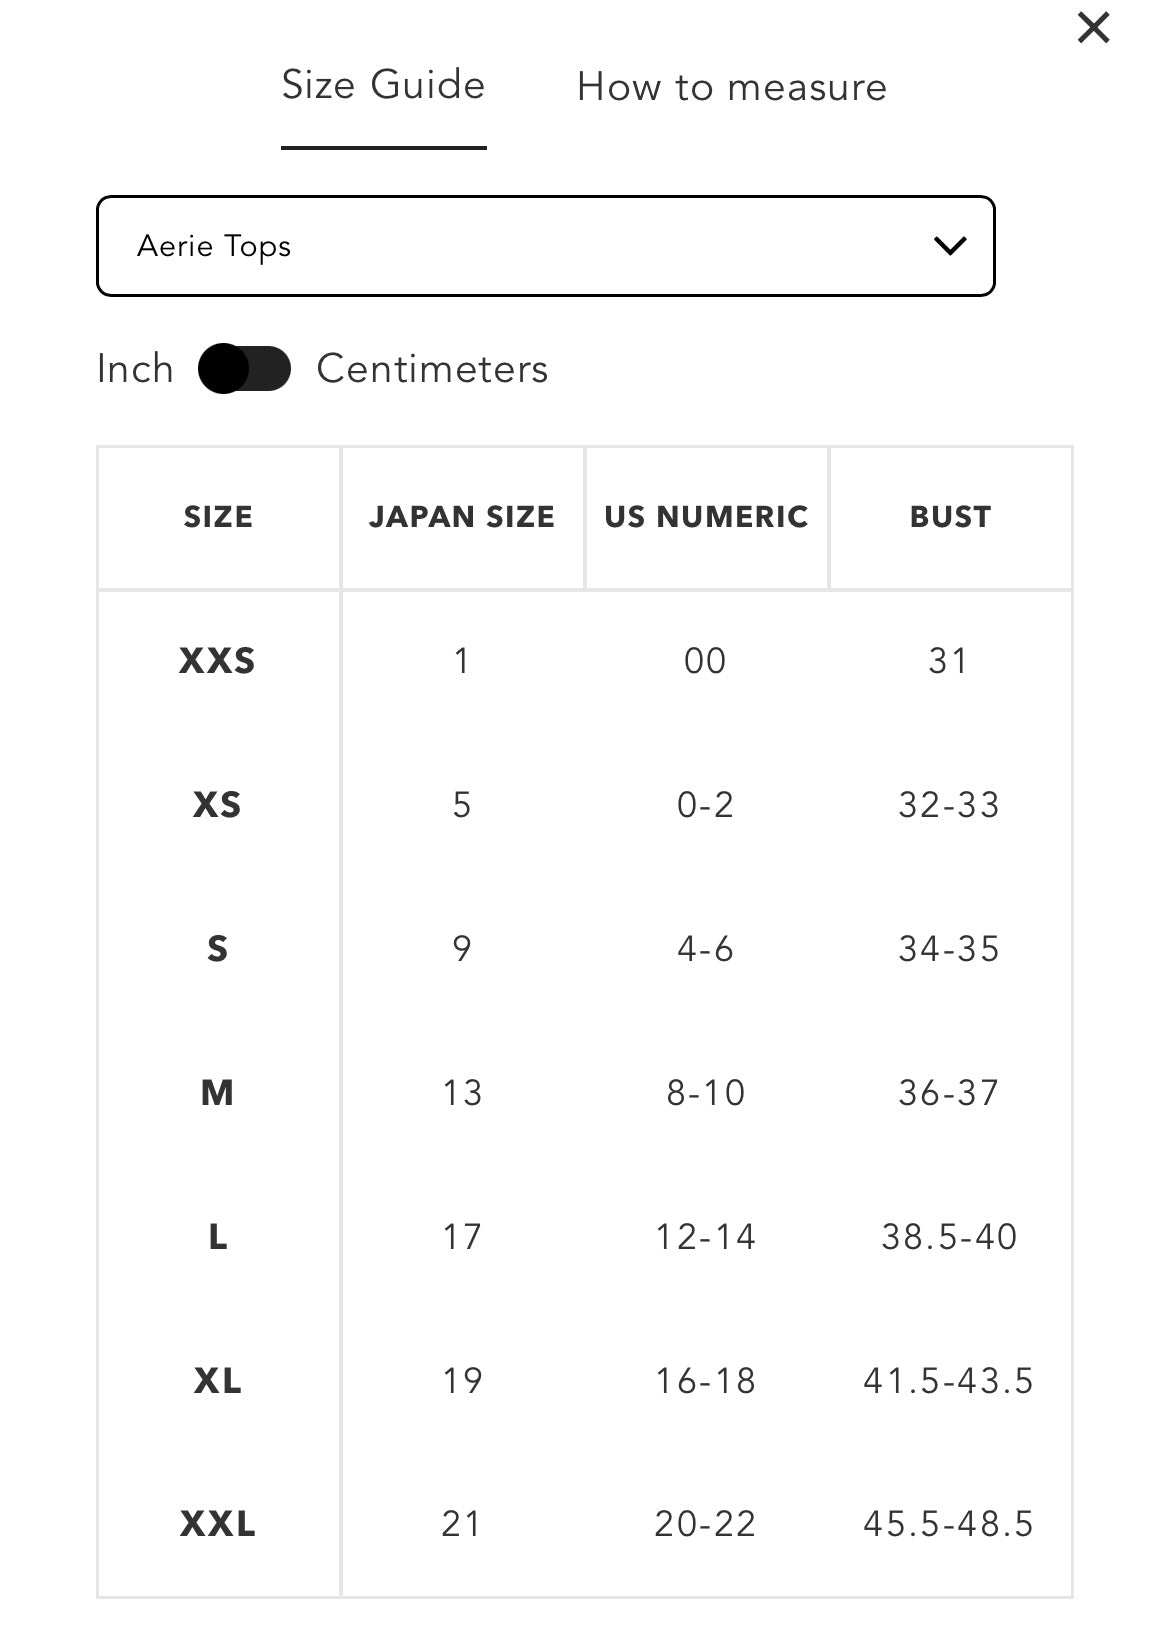This screenshot has height=1649, width=1170.
Task: Click the US numeric value 8-10
Action: click(x=706, y=1093)
